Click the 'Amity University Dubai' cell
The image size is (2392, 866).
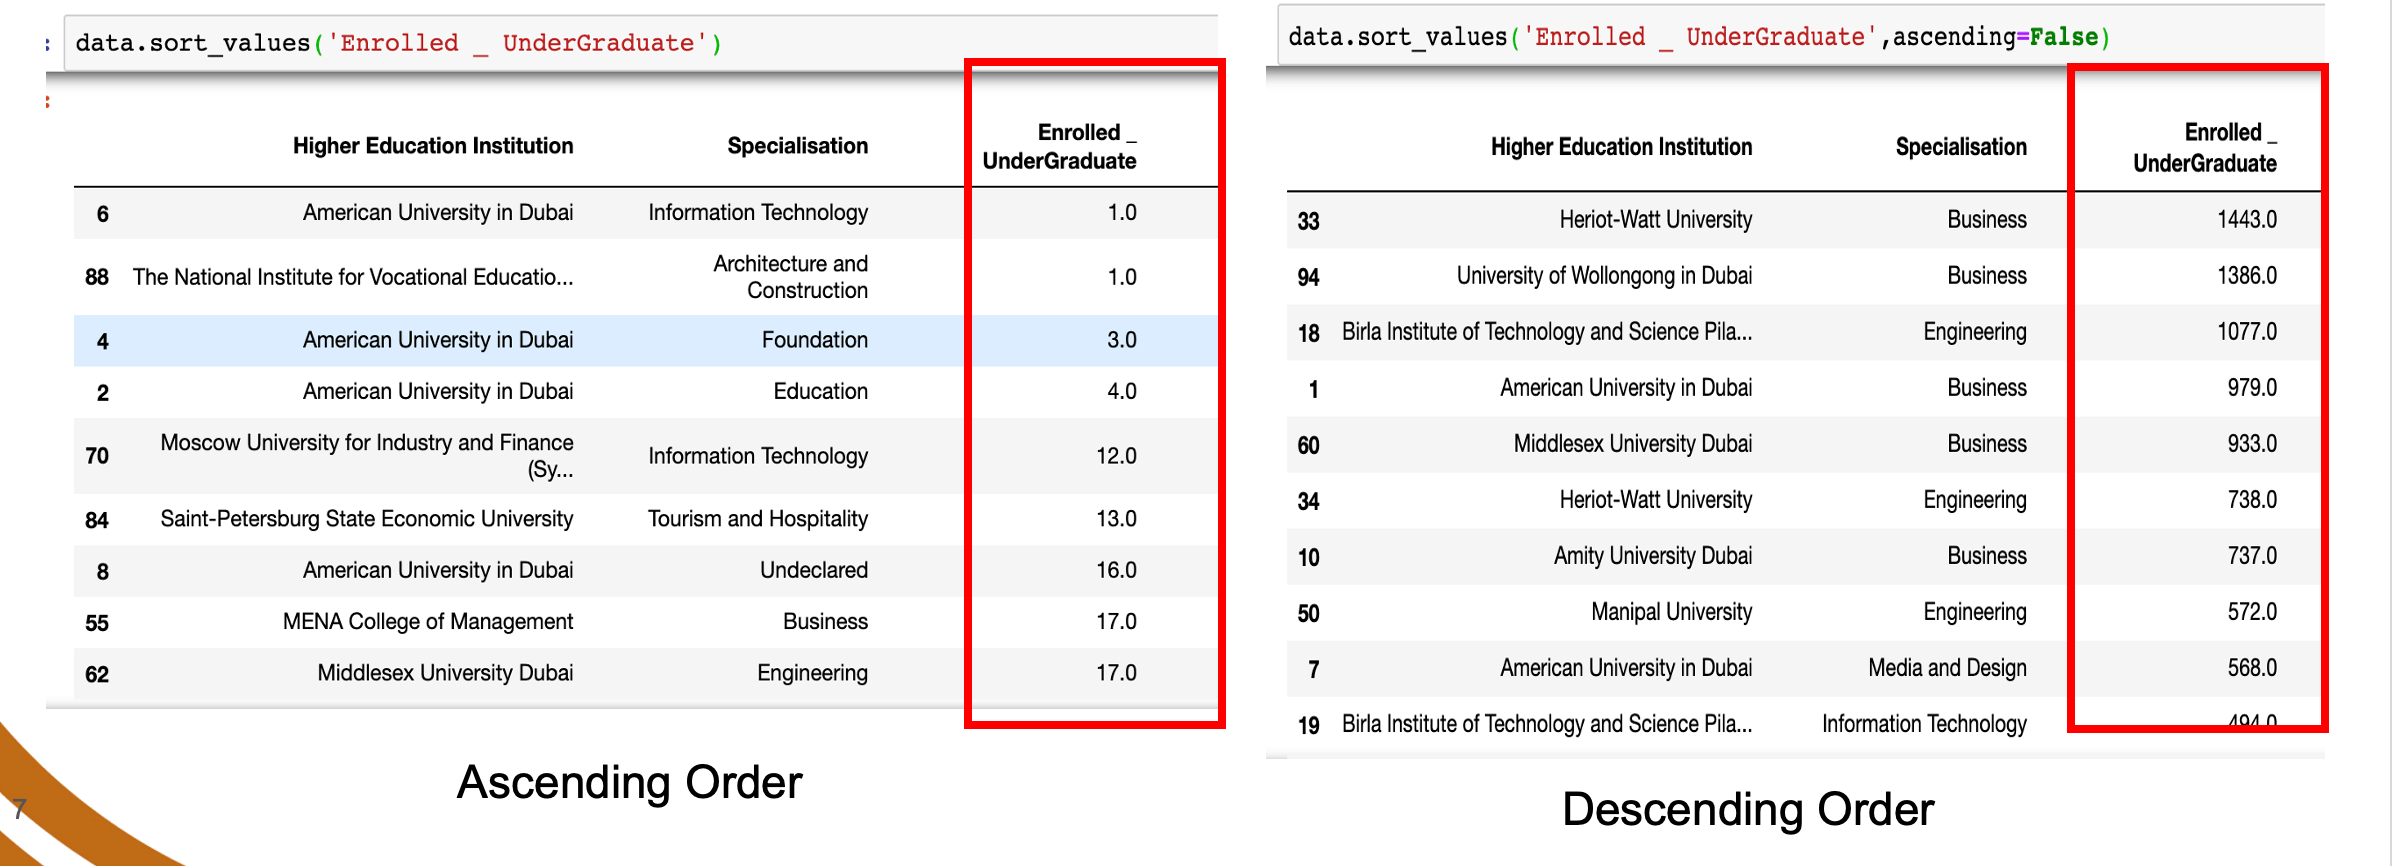pos(1653,556)
